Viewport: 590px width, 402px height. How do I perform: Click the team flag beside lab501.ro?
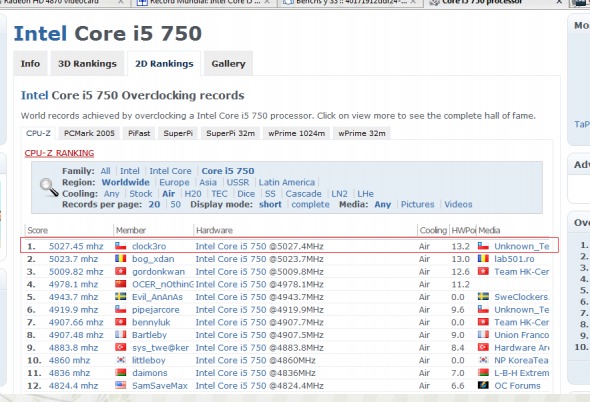click(x=483, y=259)
